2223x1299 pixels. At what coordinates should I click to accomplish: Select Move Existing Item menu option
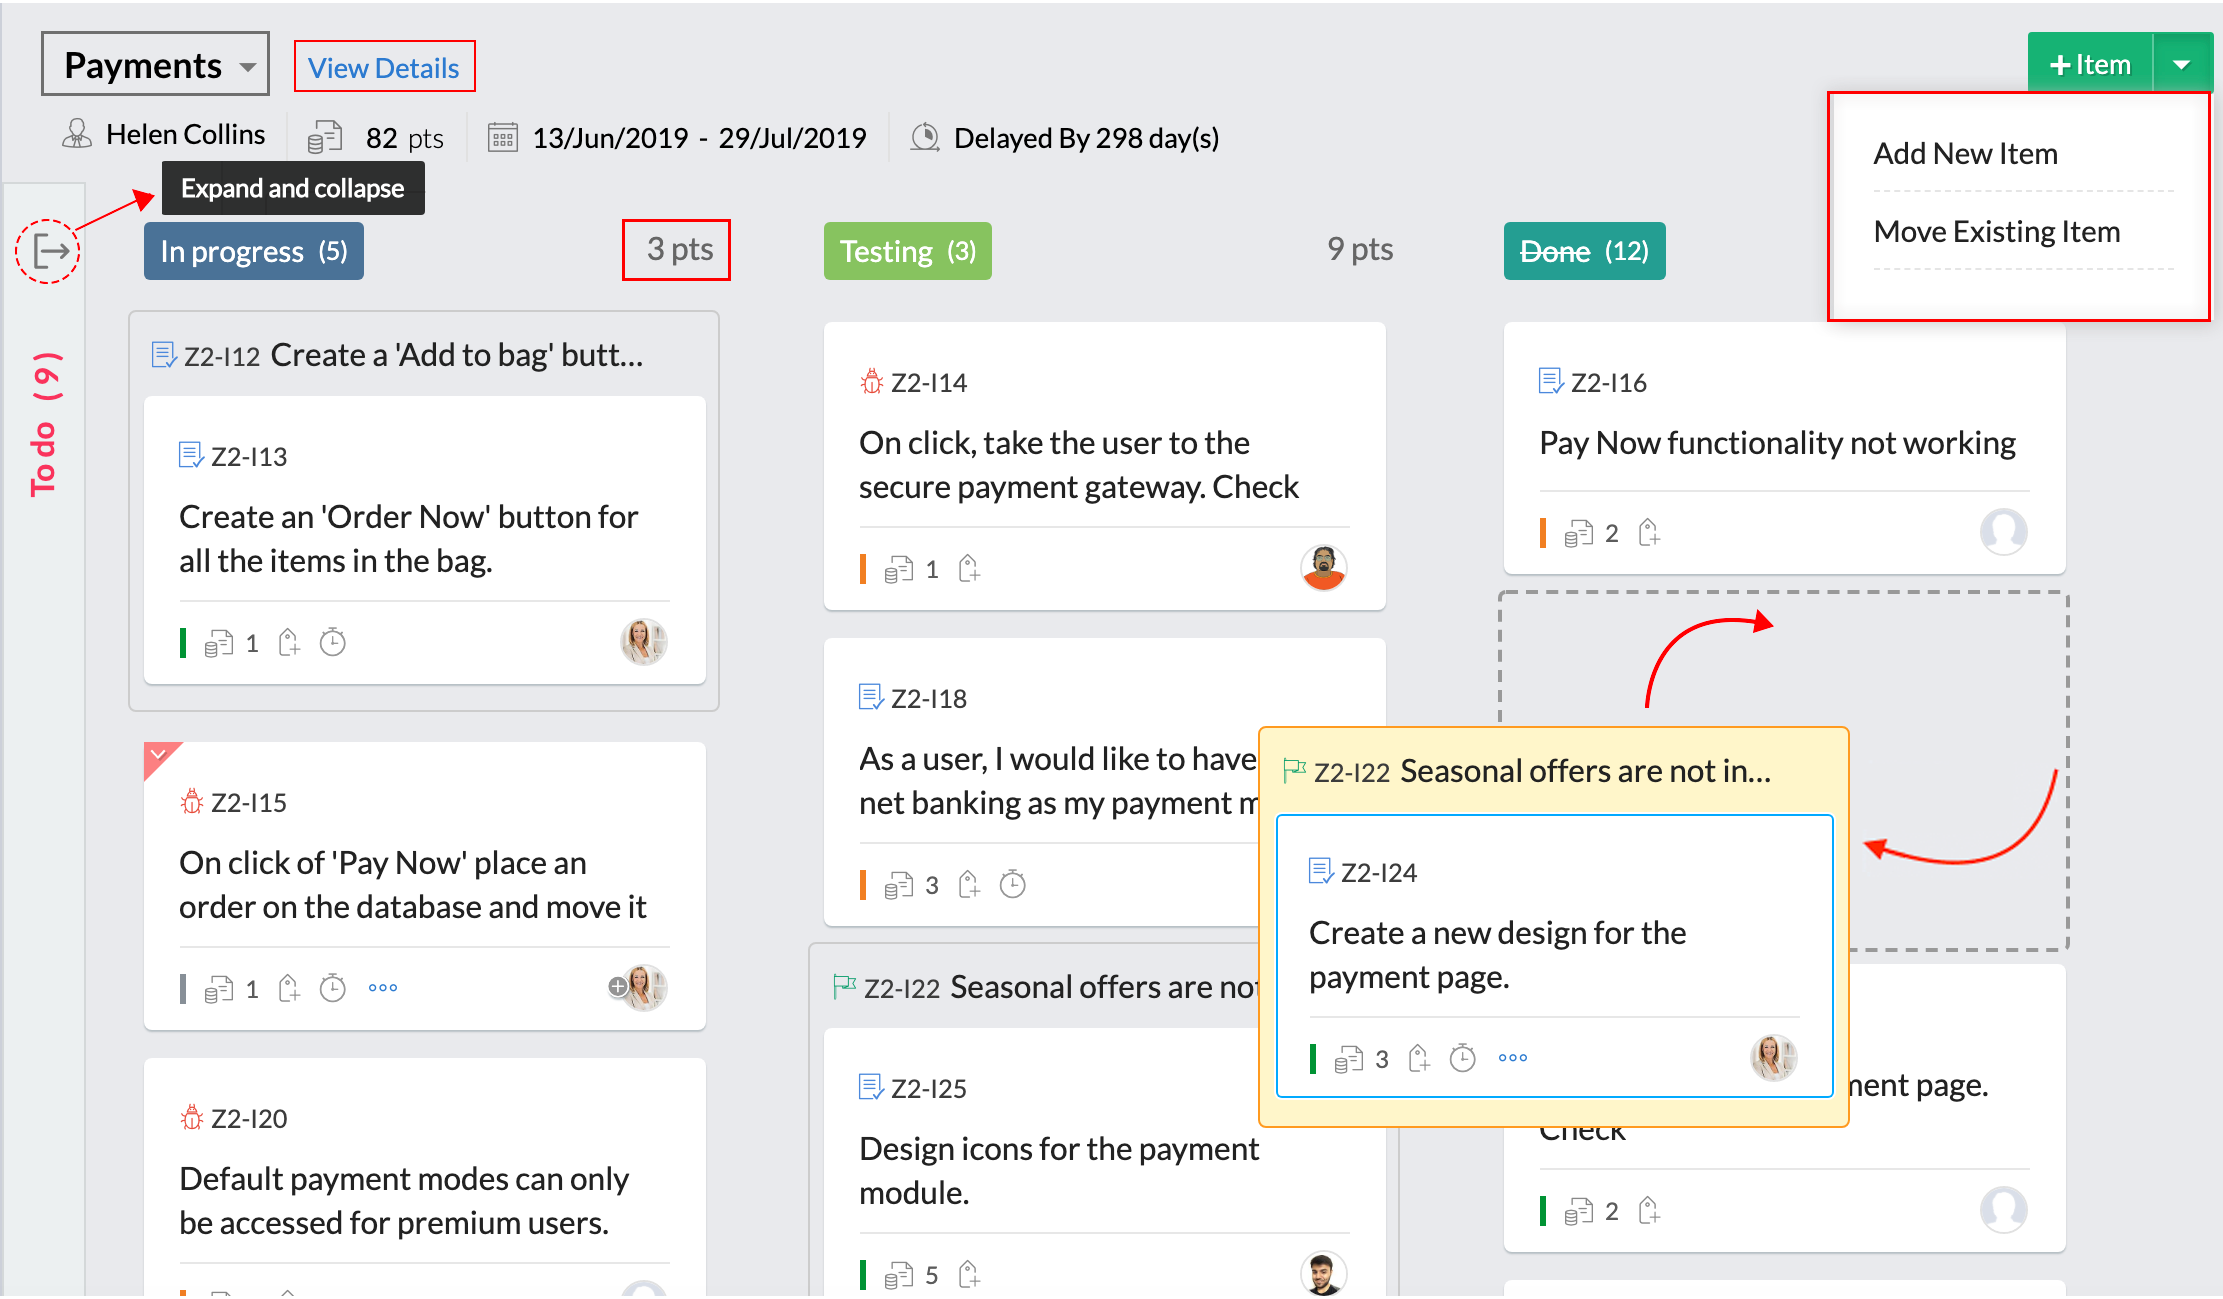[1996, 232]
